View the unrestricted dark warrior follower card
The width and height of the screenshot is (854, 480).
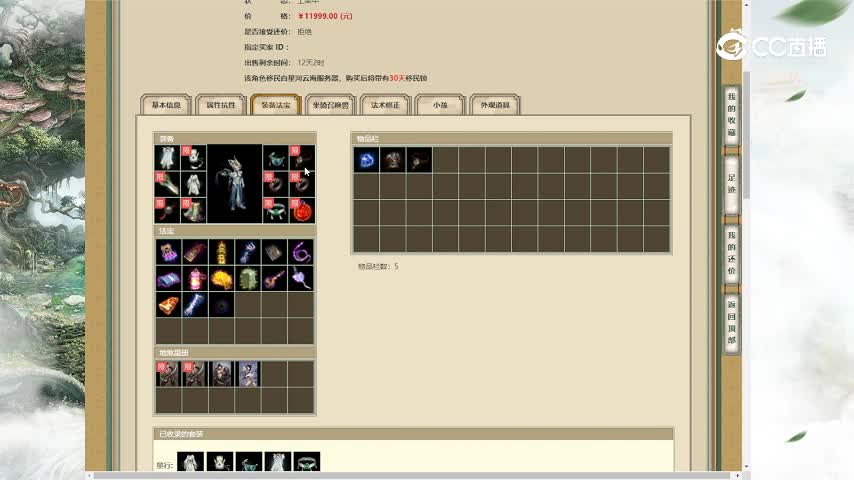[221, 374]
